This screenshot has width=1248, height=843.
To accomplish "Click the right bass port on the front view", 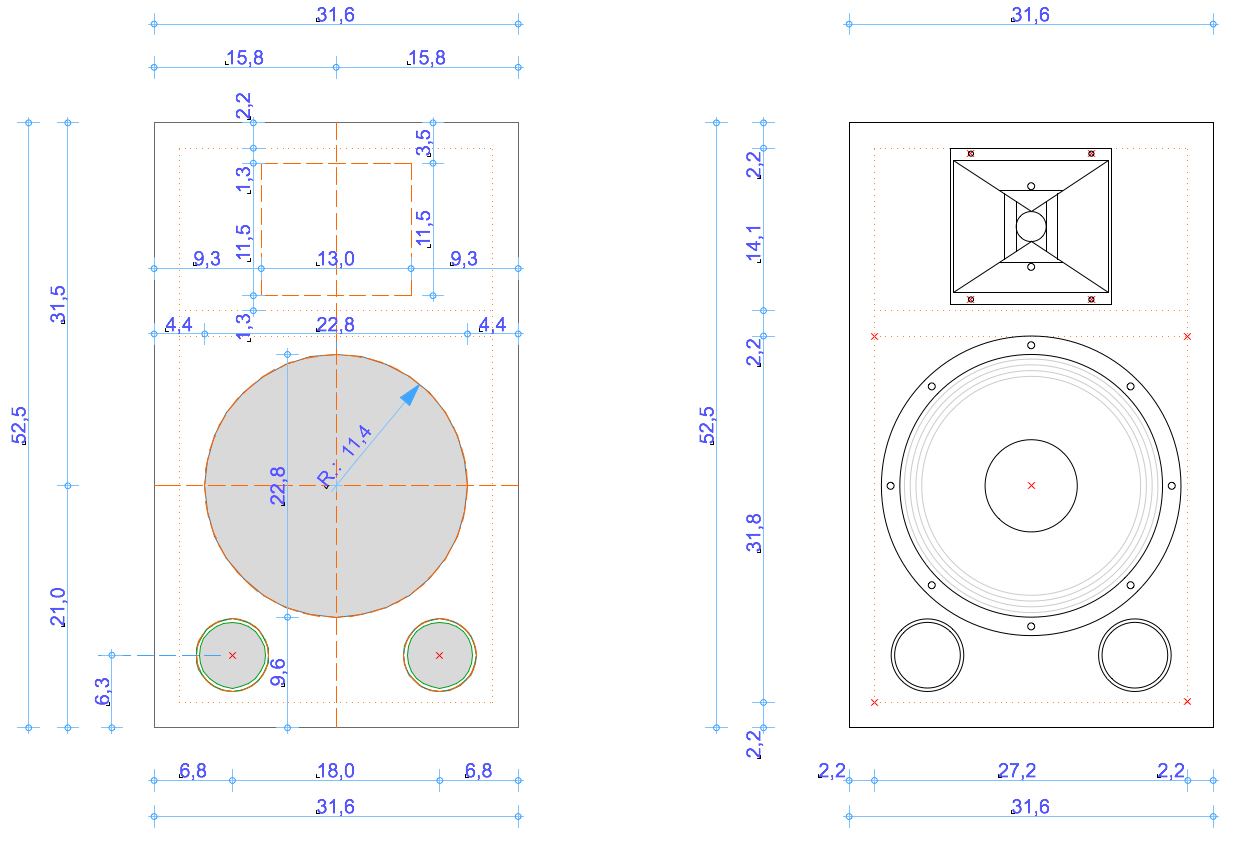I will pos(1134,655).
